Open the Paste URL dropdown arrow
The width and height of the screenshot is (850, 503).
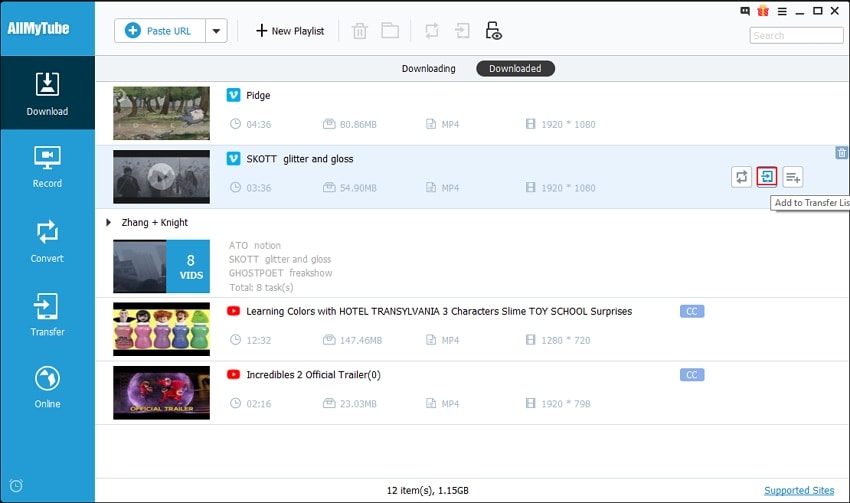point(216,31)
